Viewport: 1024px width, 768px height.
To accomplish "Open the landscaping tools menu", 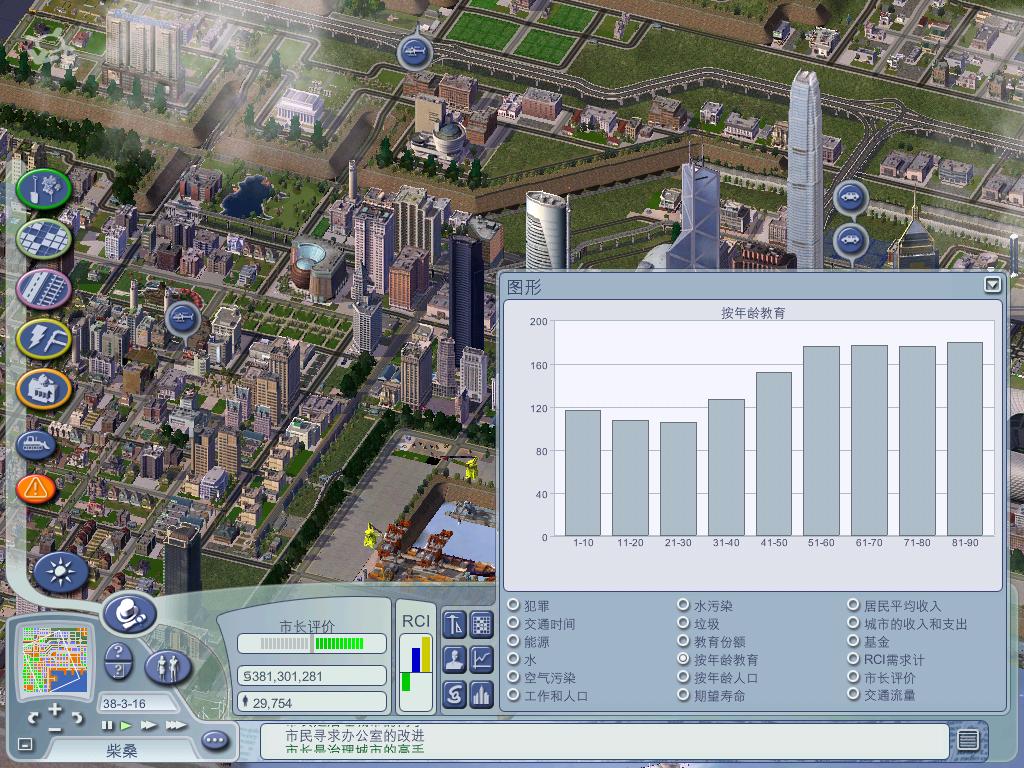I will point(44,190).
